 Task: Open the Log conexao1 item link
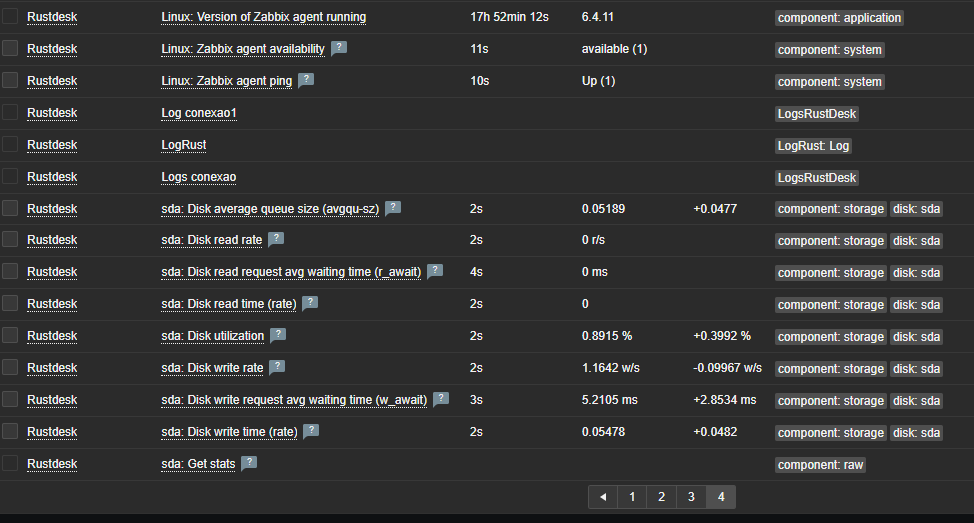click(199, 113)
